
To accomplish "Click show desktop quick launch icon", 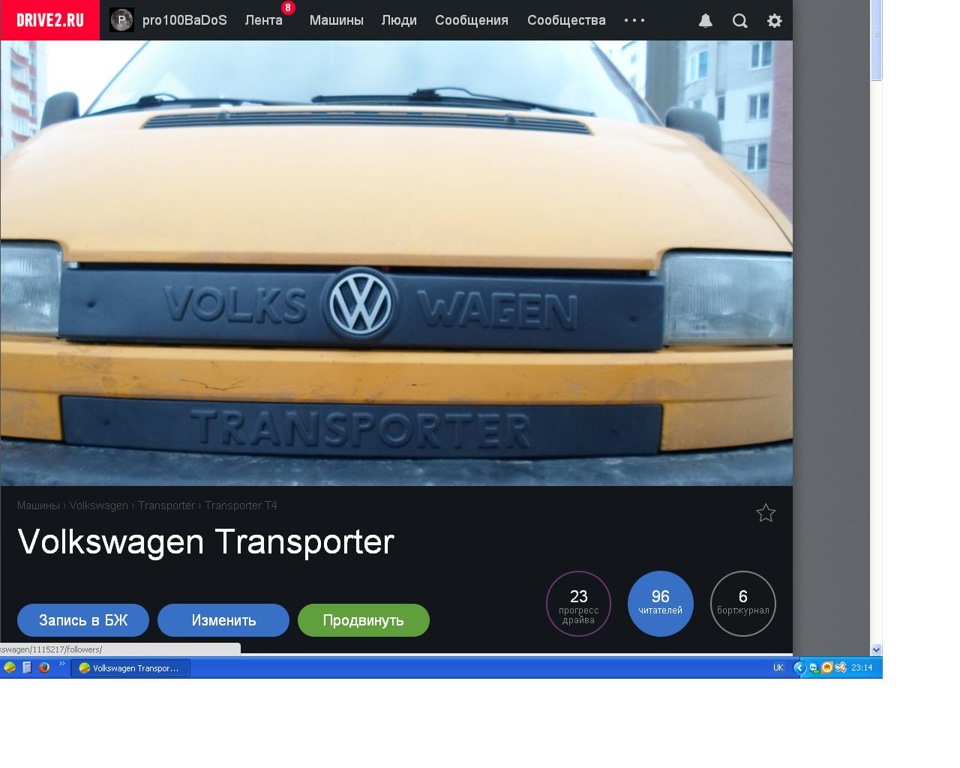I will pos(27,668).
